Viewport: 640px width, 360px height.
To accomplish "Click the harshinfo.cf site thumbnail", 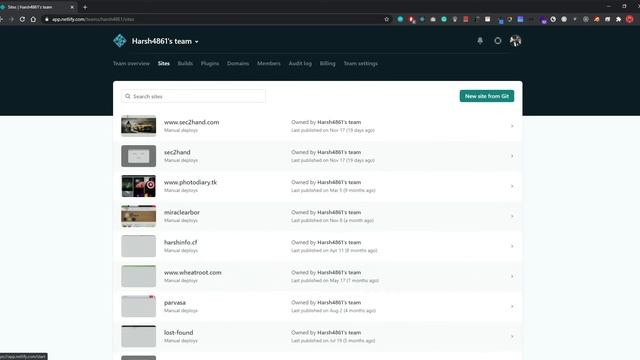I will tap(138, 246).
